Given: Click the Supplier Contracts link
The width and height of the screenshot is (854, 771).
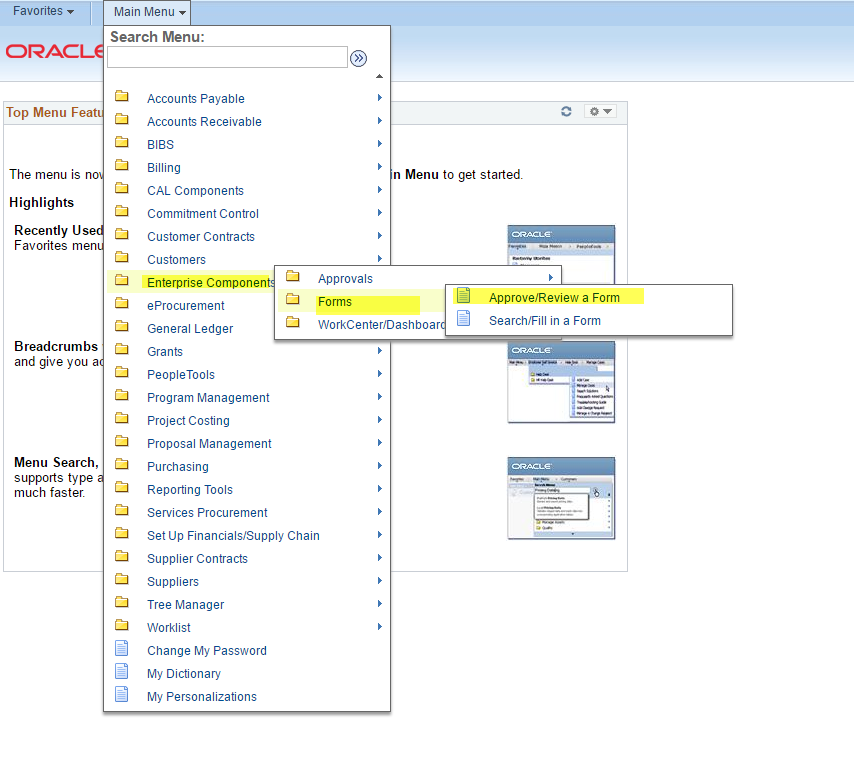Looking at the screenshot, I should 197,559.
